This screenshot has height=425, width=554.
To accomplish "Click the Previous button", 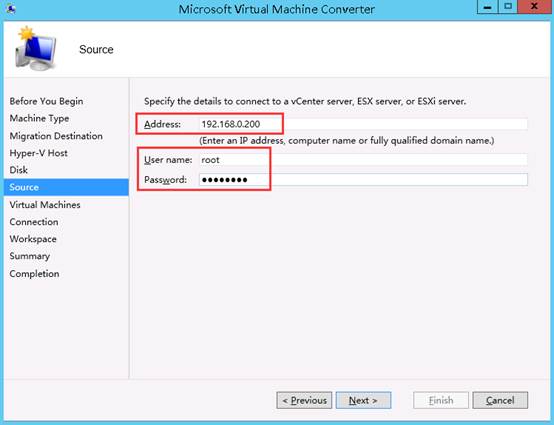I will click(x=304, y=400).
